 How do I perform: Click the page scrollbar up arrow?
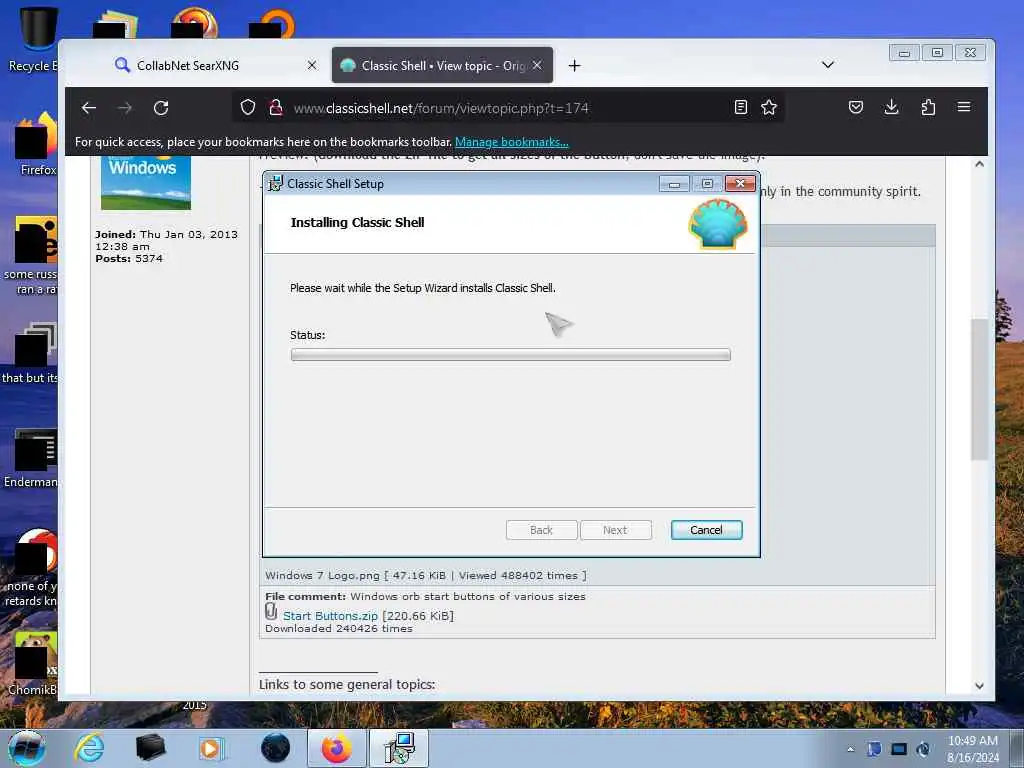point(980,164)
